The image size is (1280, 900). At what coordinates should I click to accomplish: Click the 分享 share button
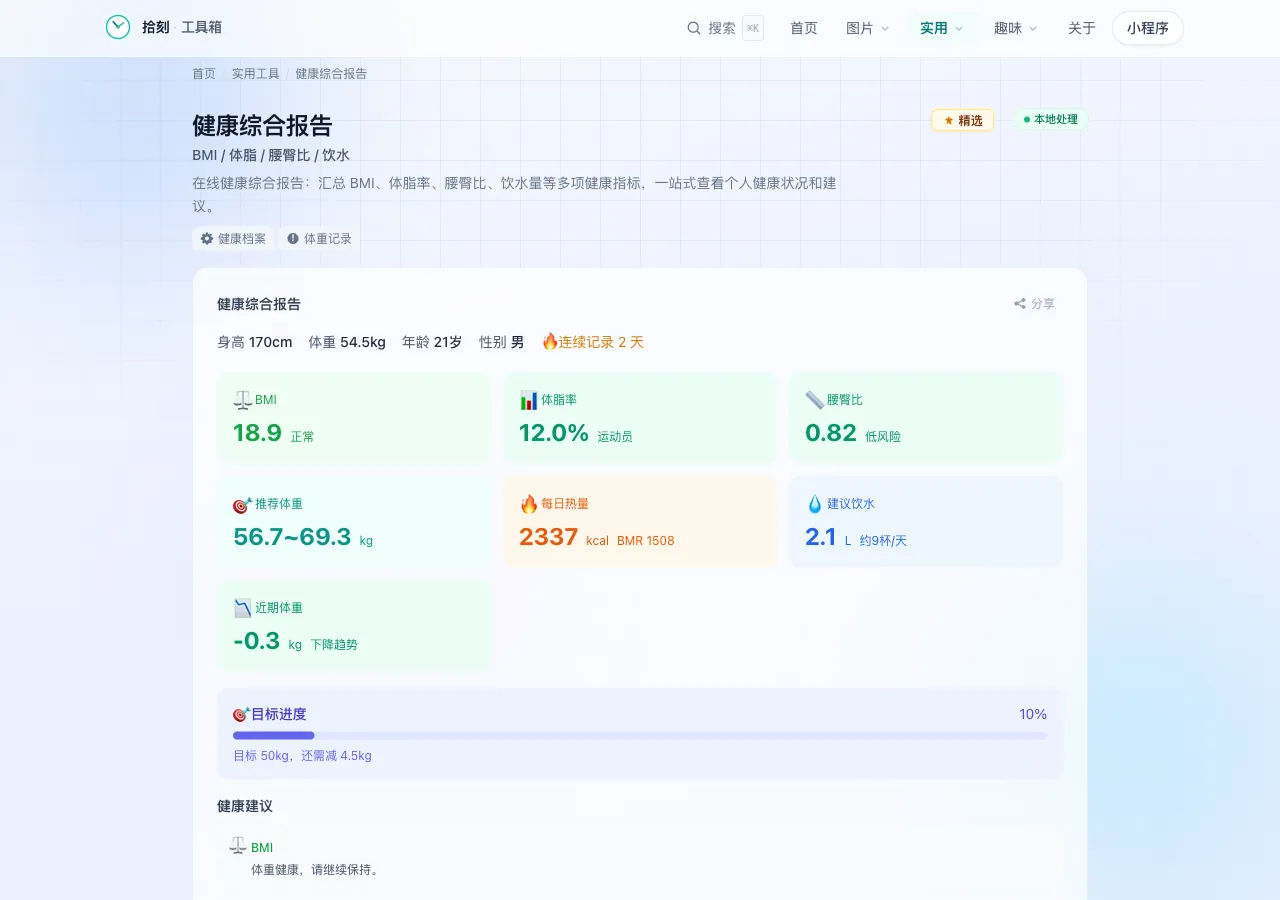click(x=1034, y=304)
